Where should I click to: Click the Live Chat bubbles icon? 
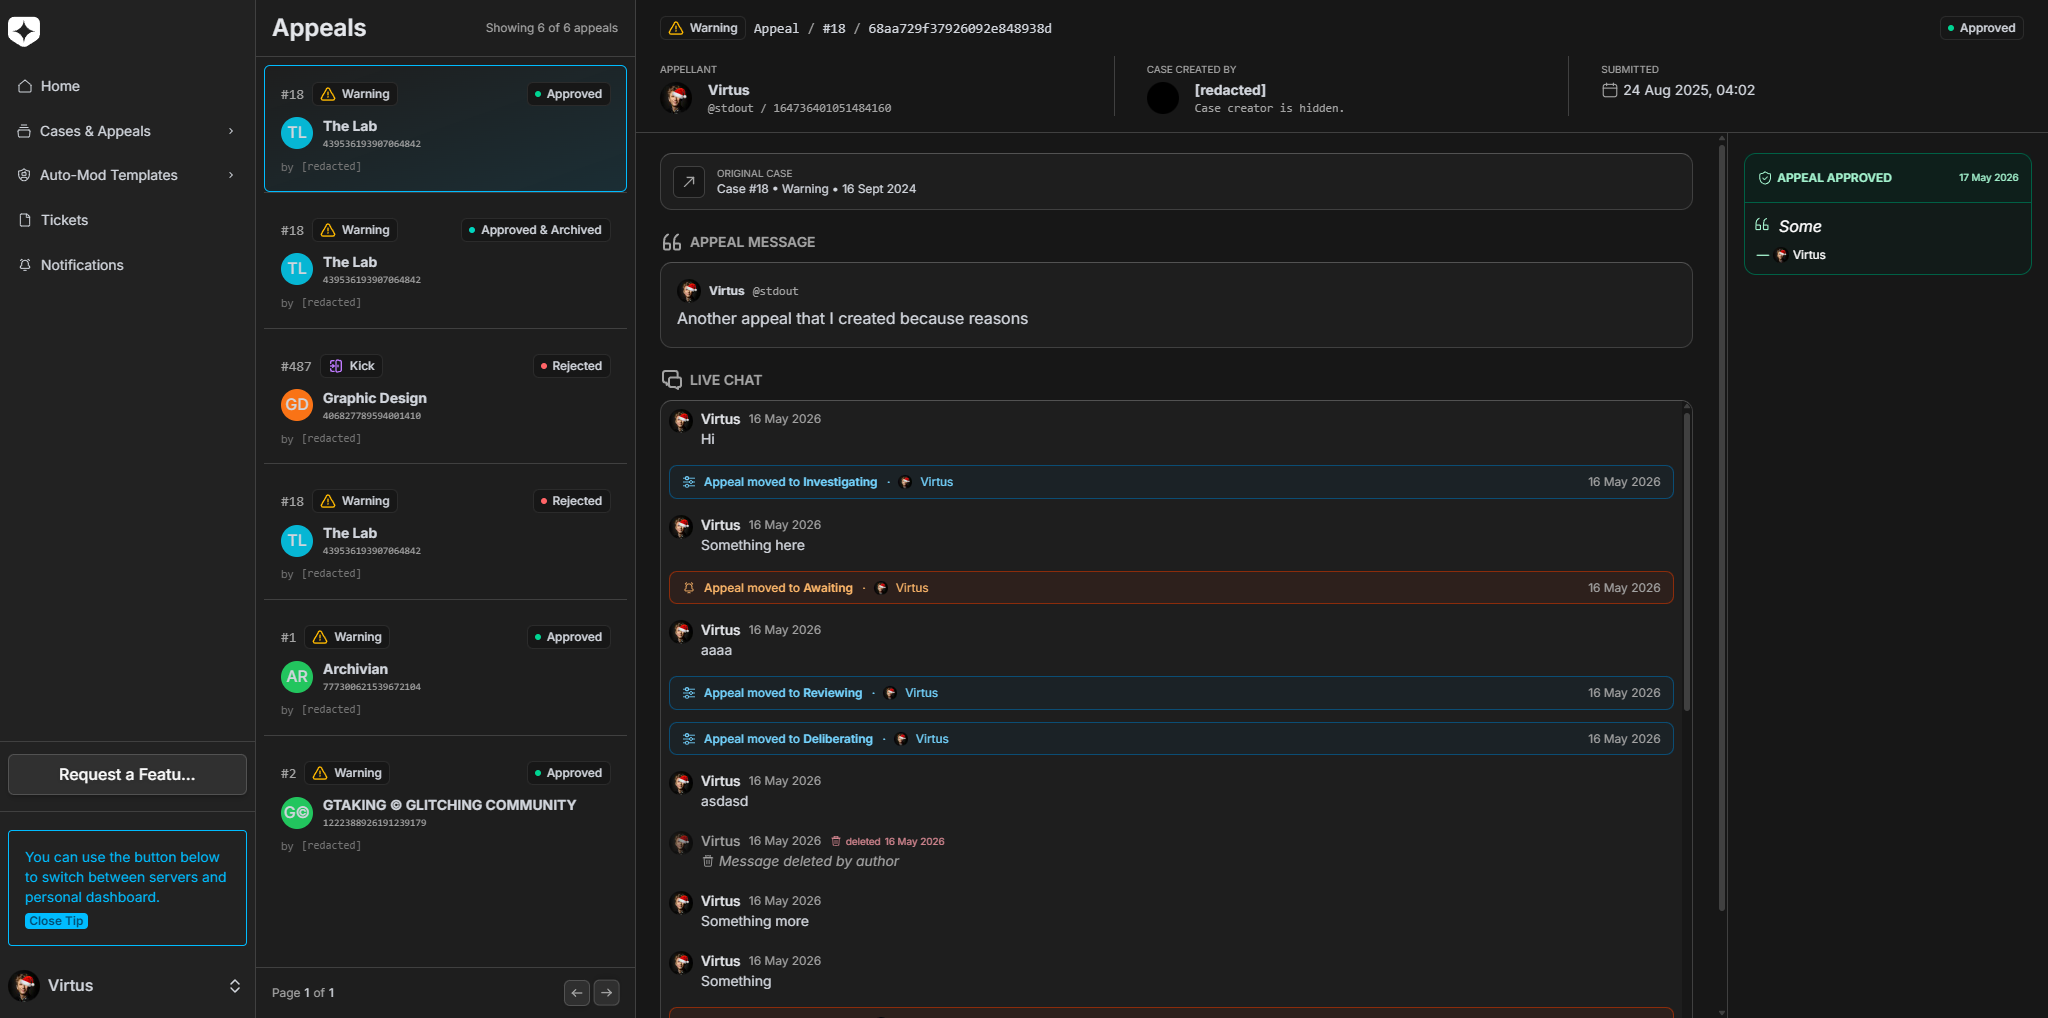coord(672,380)
